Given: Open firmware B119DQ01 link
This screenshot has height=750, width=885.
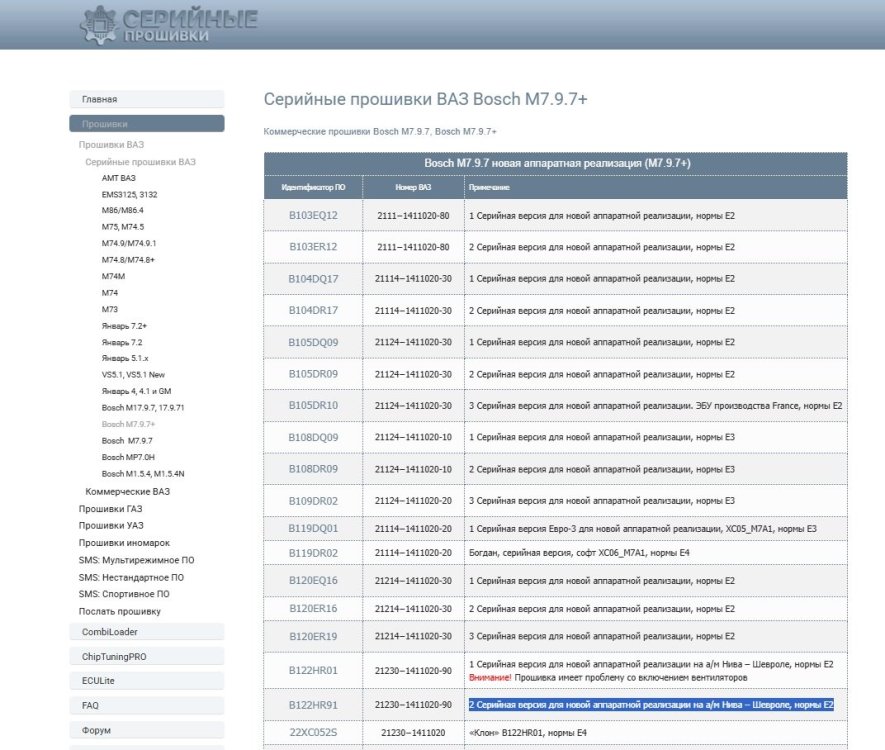Looking at the screenshot, I should pos(313,529).
